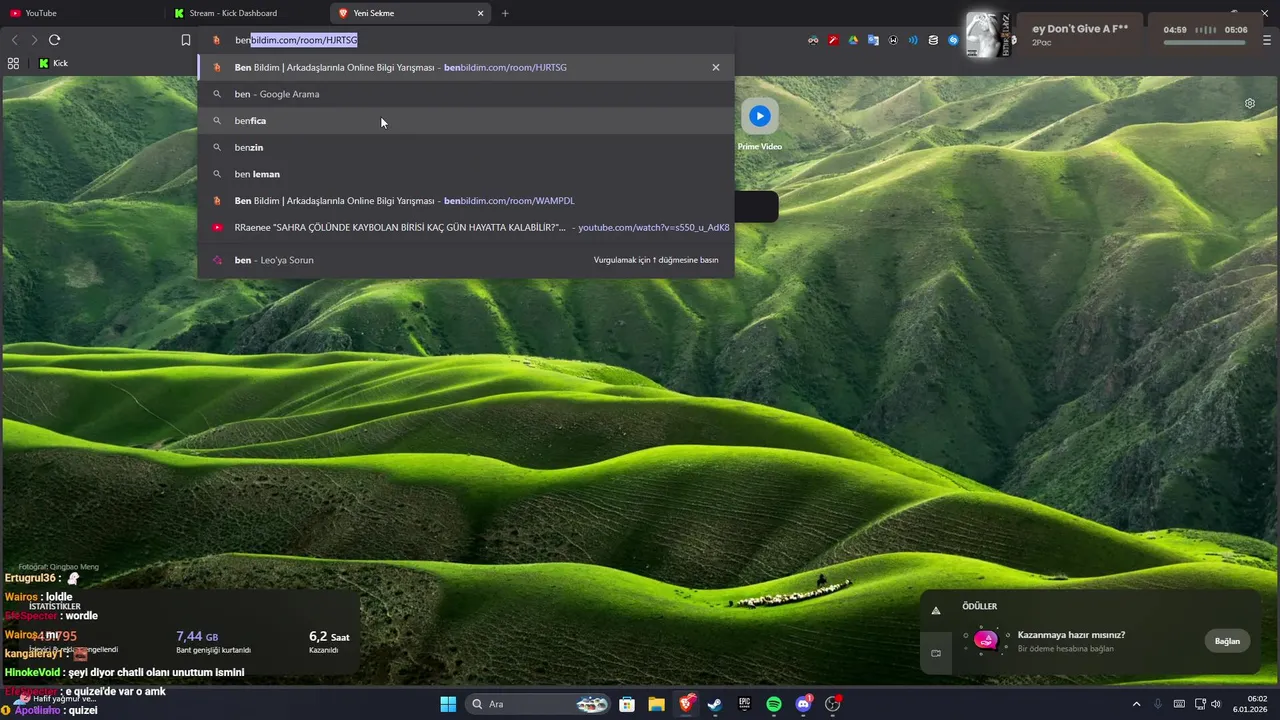Click the 2Pac album cover thumbnail
1280x720 pixels.
tap(988, 35)
